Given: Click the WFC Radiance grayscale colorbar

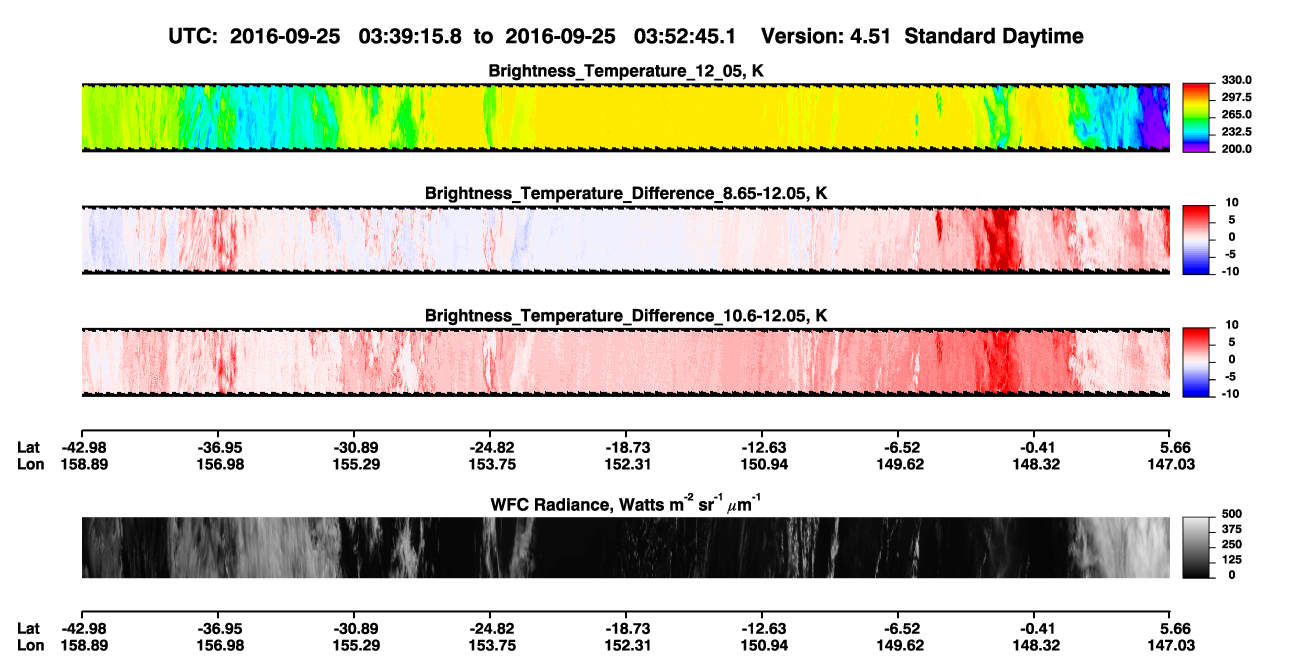Looking at the screenshot, I should 1197,546.
